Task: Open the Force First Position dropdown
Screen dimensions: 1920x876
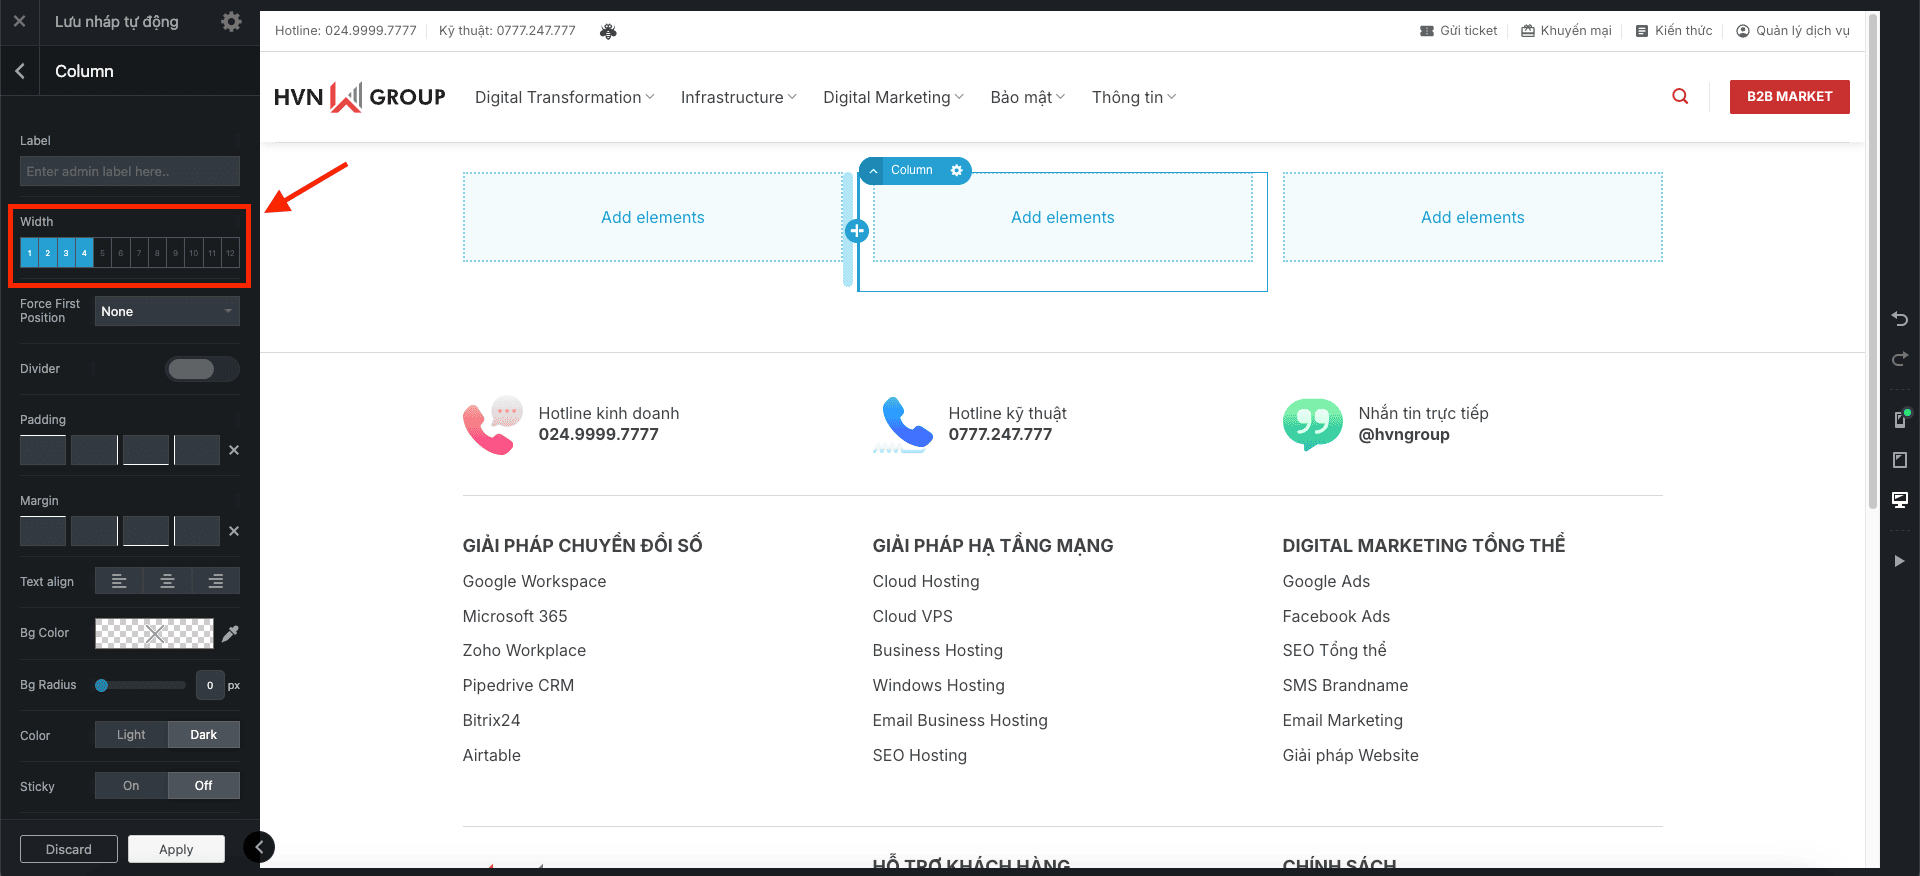Action: 167,312
